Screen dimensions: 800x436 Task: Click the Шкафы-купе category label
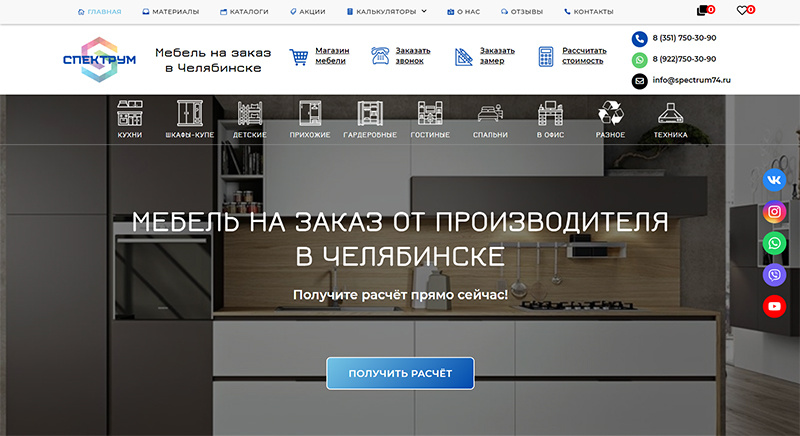190,135
